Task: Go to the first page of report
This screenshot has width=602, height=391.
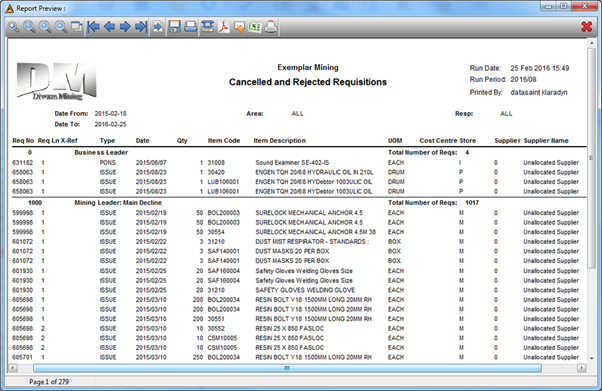Action: (93, 27)
